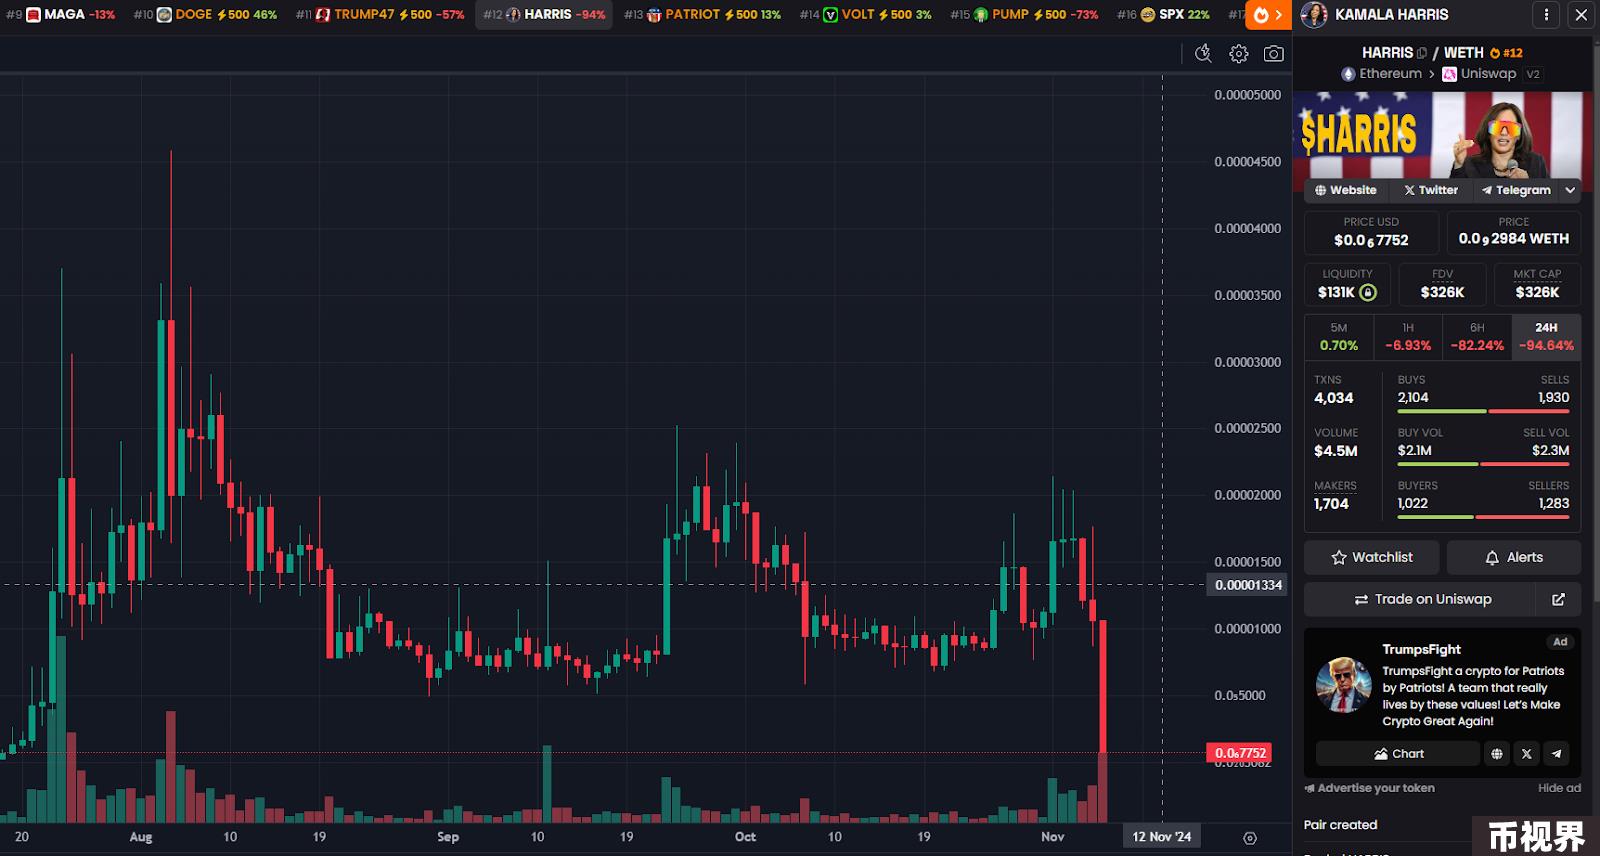
Task: Click the buys versus sells ratio bar
Action: 1483,411
